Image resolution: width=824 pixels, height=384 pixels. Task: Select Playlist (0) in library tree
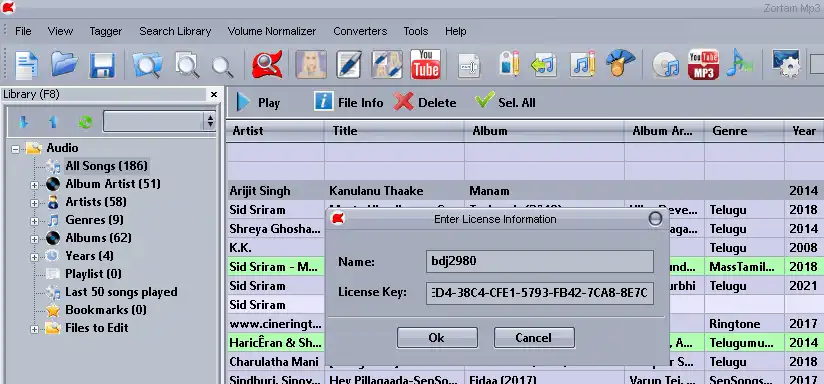93,274
